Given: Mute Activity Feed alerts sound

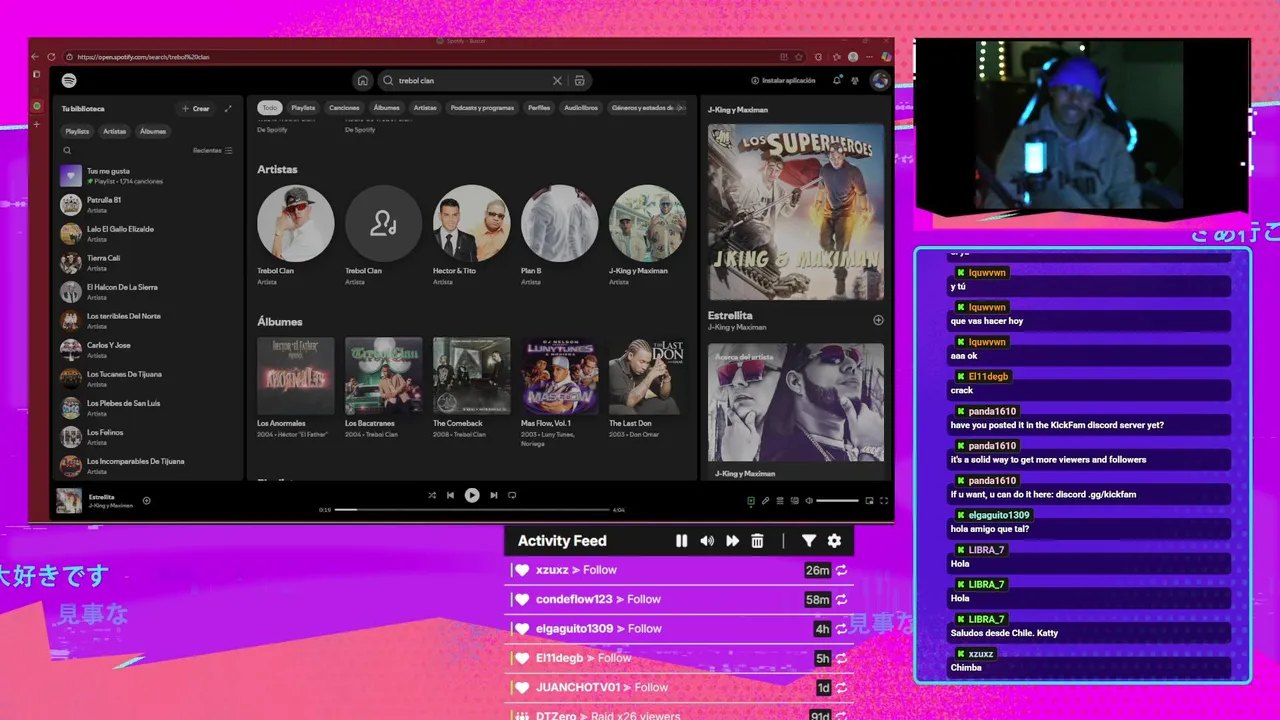Looking at the screenshot, I should (x=707, y=541).
